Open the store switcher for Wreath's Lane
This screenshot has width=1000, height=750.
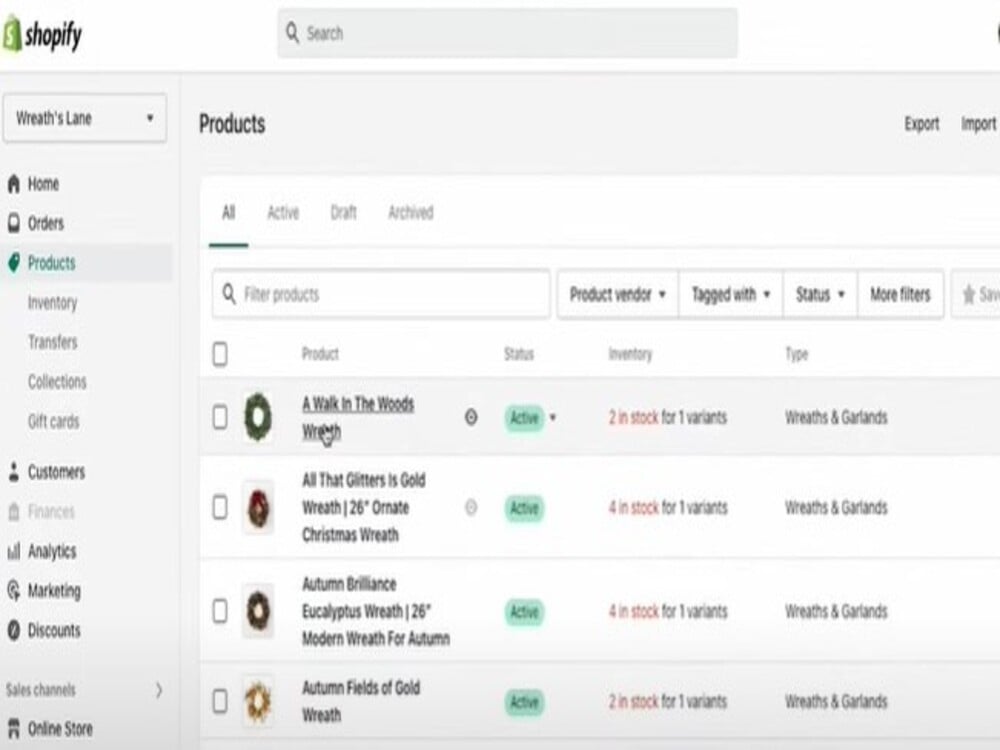point(84,119)
